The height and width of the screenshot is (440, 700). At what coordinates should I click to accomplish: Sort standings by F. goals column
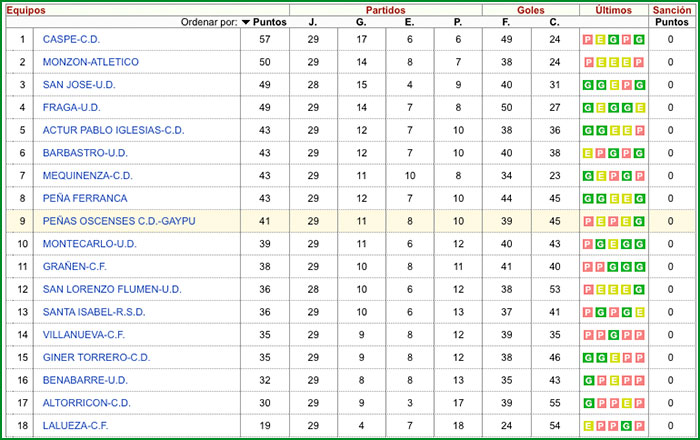point(506,22)
